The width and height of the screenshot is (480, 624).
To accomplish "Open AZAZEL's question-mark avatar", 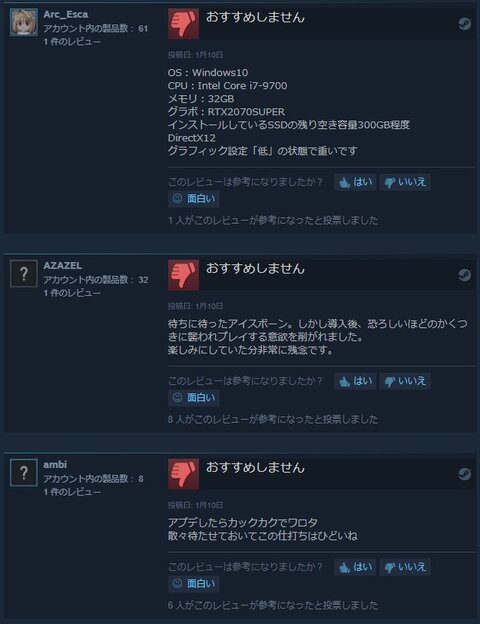I will click(x=24, y=273).
